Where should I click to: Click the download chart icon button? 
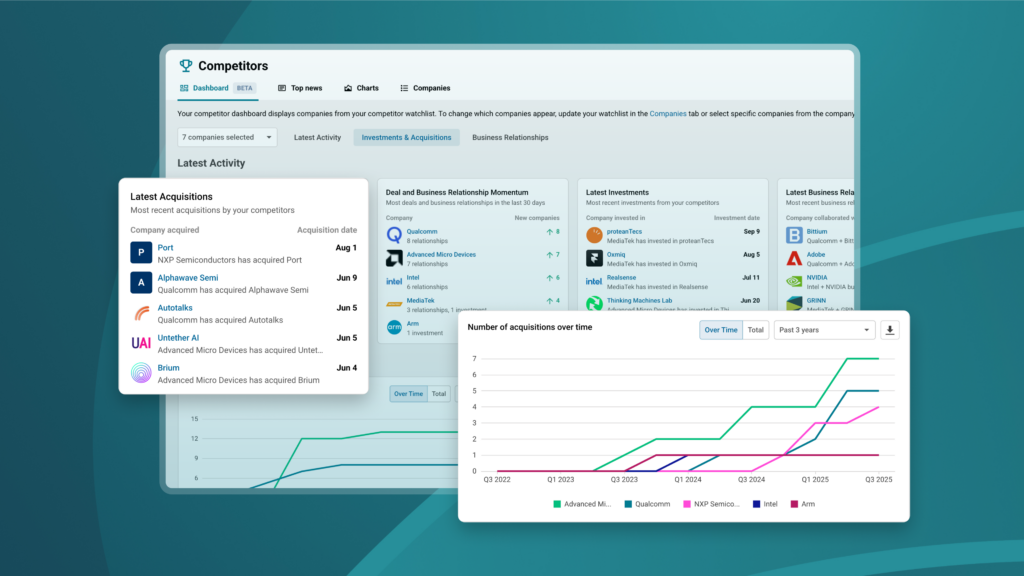pyautogui.click(x=890, y=330)
